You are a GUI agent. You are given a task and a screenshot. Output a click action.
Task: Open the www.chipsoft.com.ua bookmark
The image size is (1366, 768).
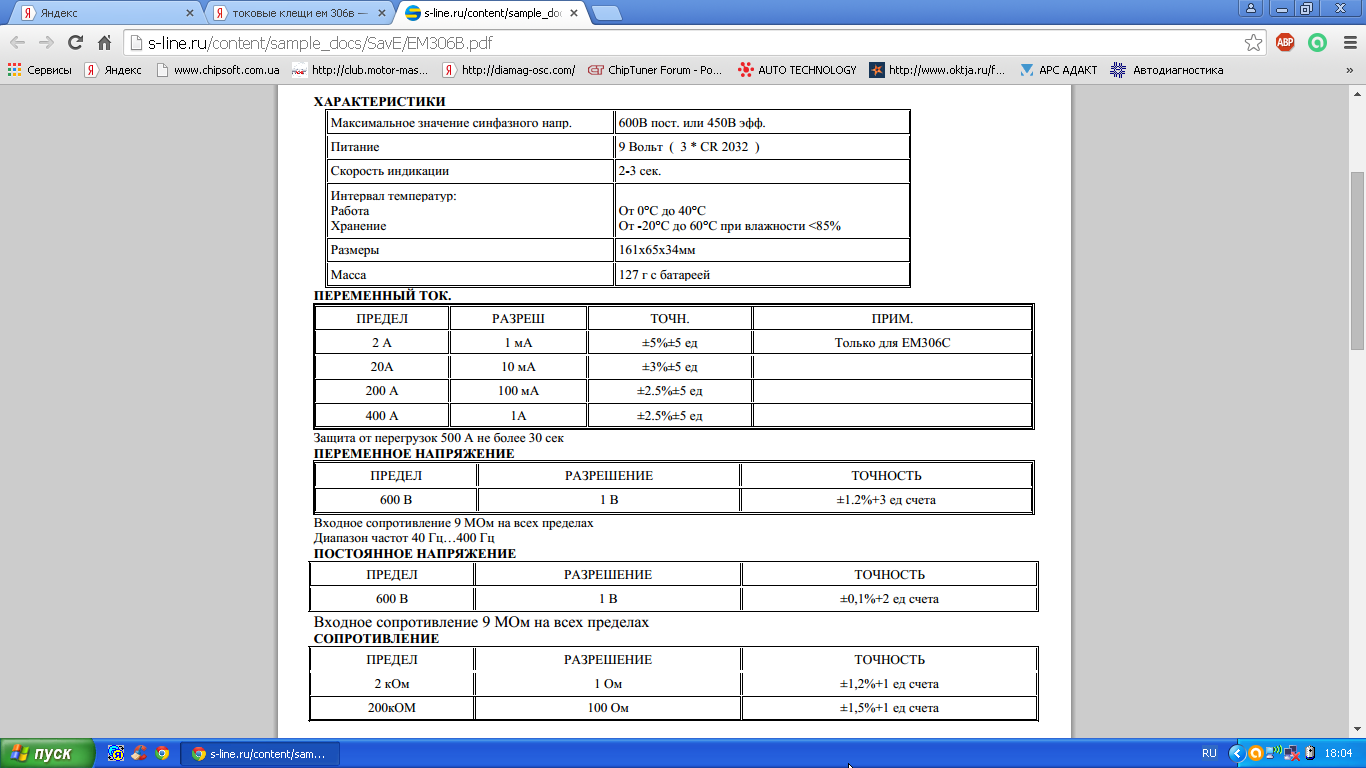tap(216, 70)
